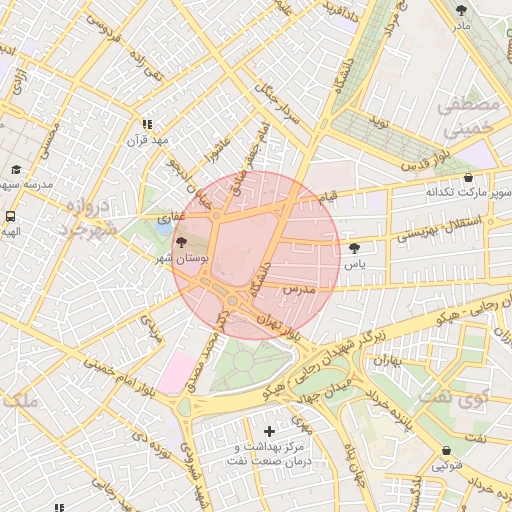Viewport: 512px width, 512px height.
Task: Click the shopping bag icon above فتوکپی
Action: [x=447, y=451]
